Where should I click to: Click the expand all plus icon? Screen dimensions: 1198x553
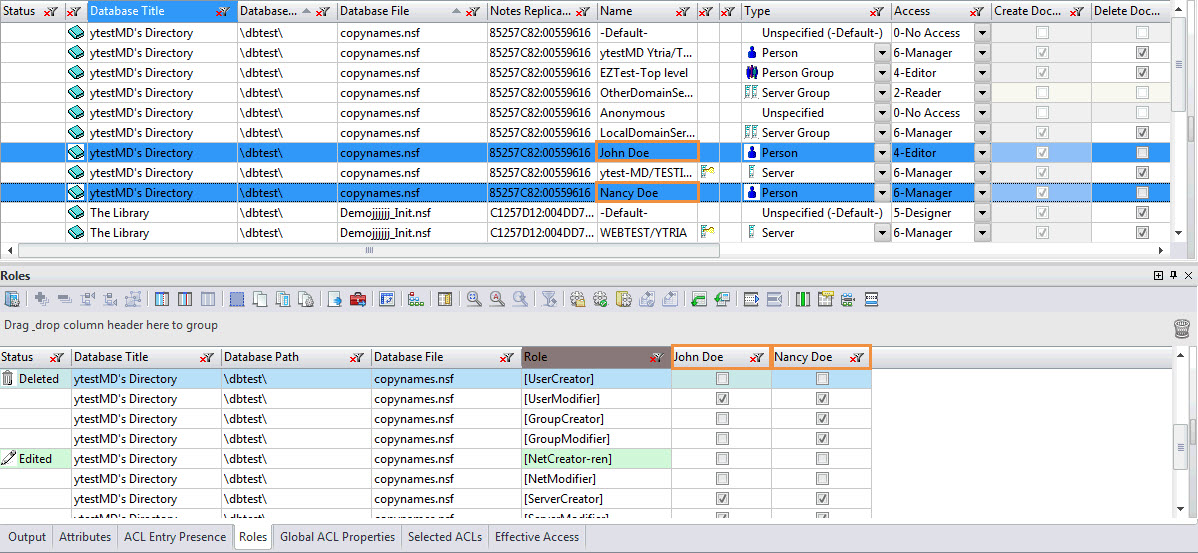pos(41,299)
